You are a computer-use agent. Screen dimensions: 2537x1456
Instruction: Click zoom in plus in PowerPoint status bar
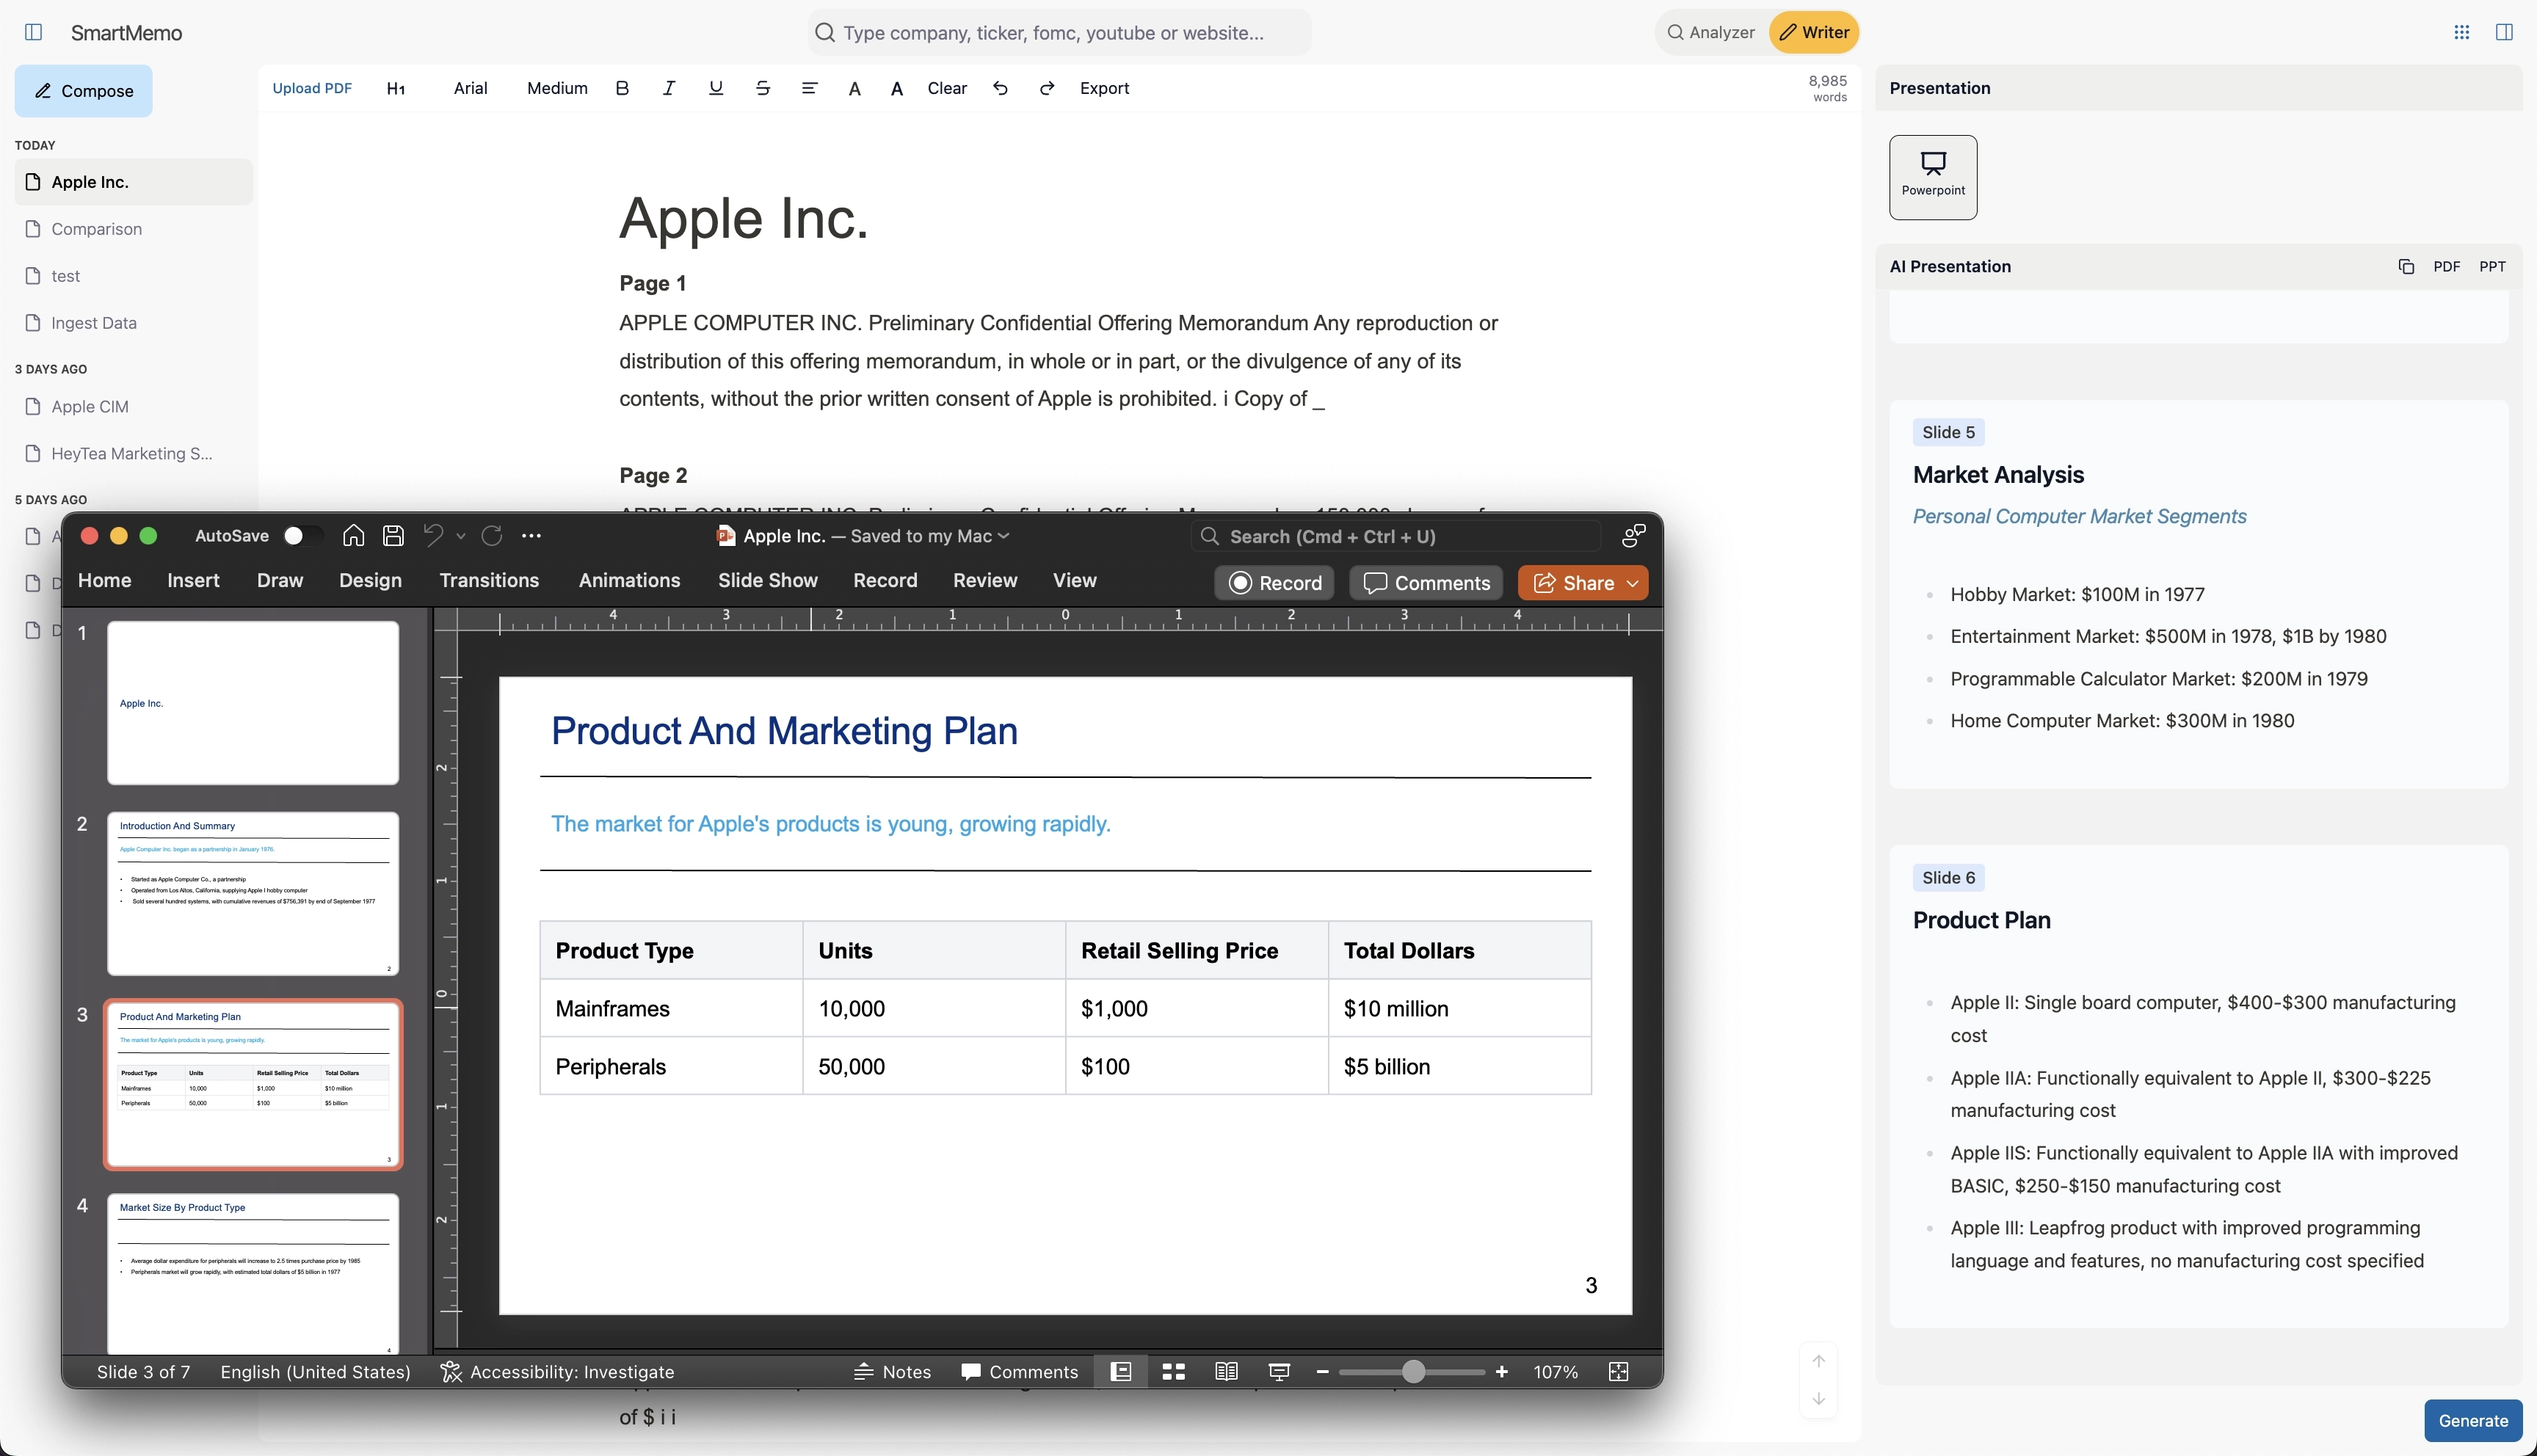coord(1501,1372)
